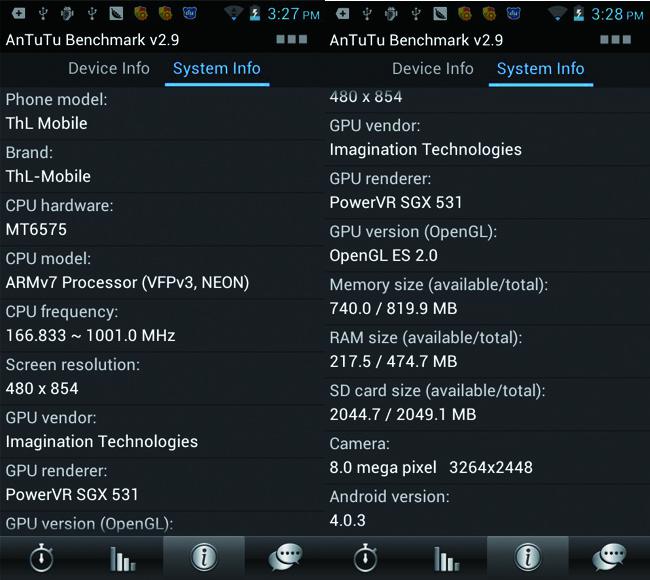Select 'ARMv7 Processor (VFPv3, NEON)' text
This screenshot has height=580, width=650.
pyautogui.click(x=127, y=282)
